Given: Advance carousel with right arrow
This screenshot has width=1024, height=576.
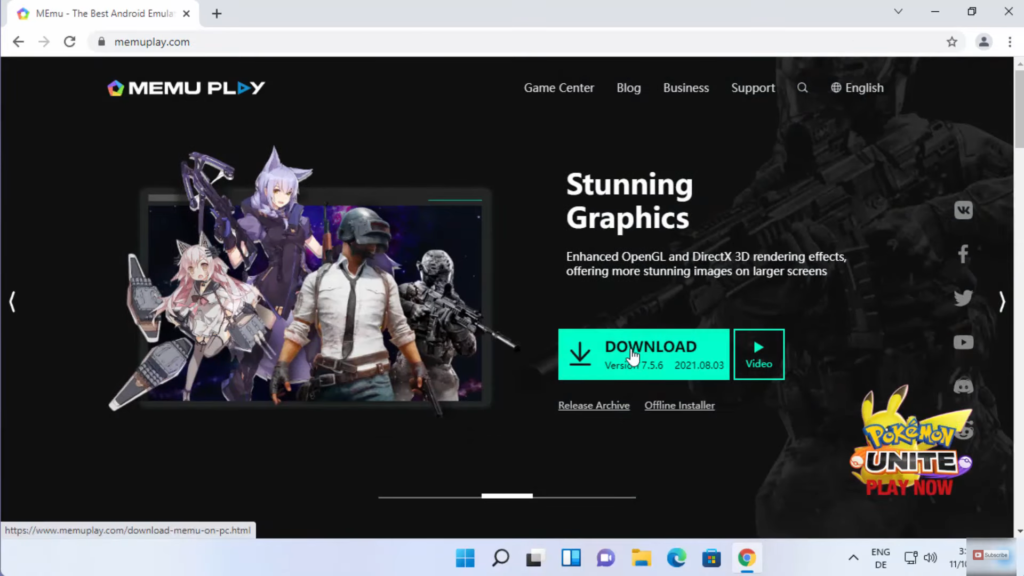Looking at the screenshot, I should coord(1002,302).
